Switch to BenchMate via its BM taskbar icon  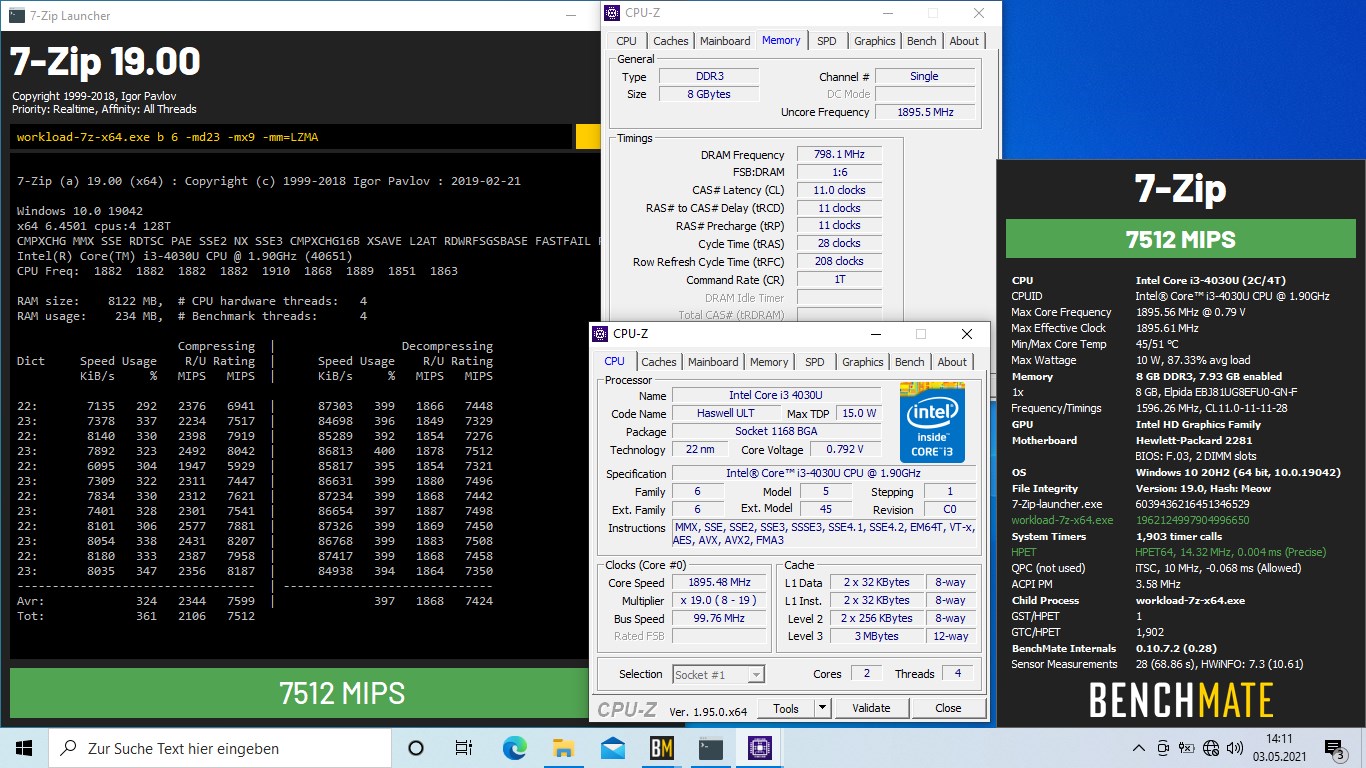pos(661,748)
